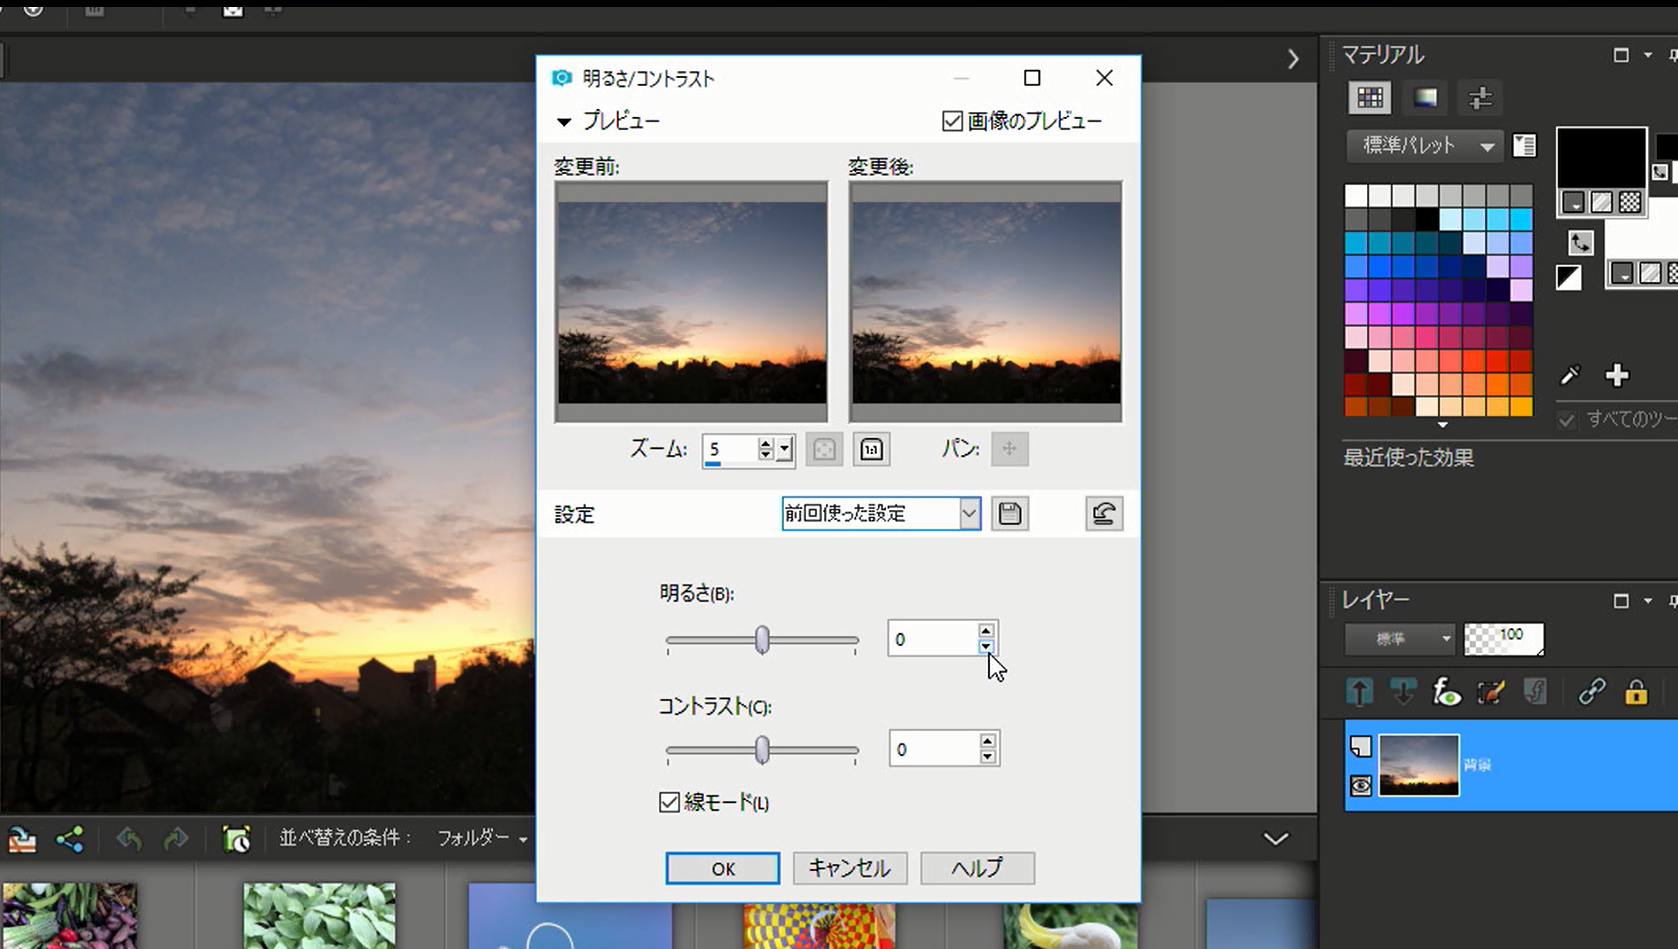Viewport: 1678px width, 949px height.
Task: Click the OK button
Action: pyautogui.click(x=722, y=868)
